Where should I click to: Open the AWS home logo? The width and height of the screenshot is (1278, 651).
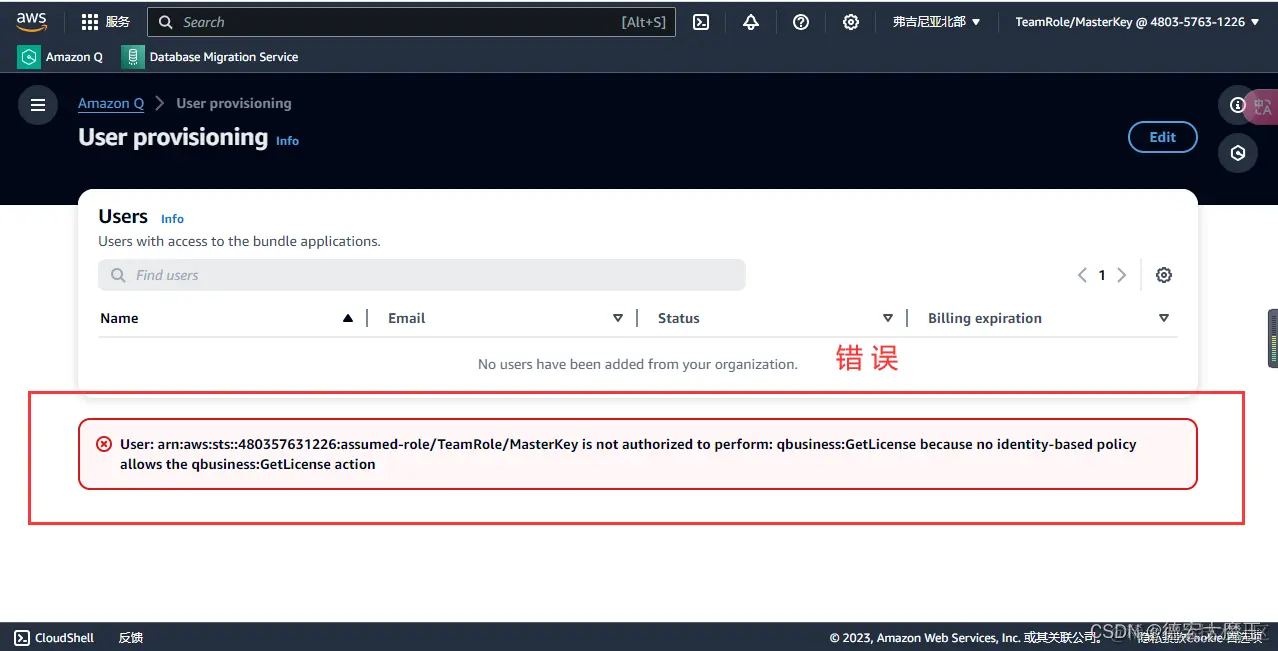point(31,21)
